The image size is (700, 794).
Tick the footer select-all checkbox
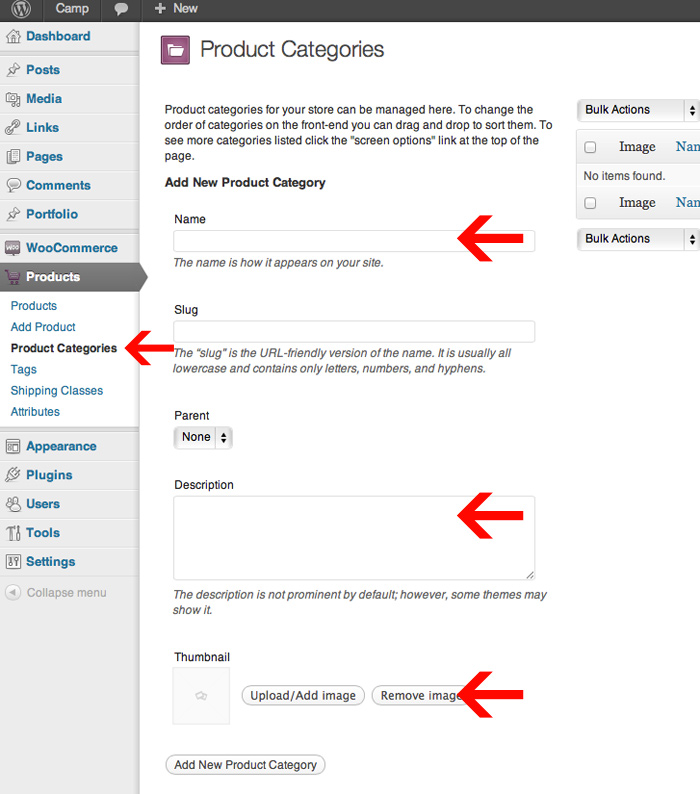click(590, 203)
